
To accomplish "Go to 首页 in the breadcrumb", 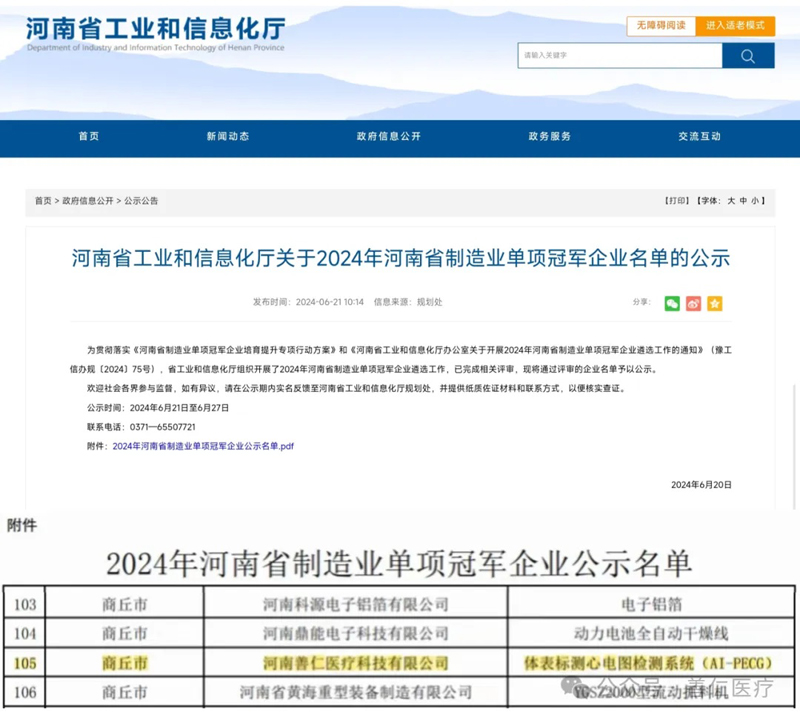I will (x=43, y=201).
